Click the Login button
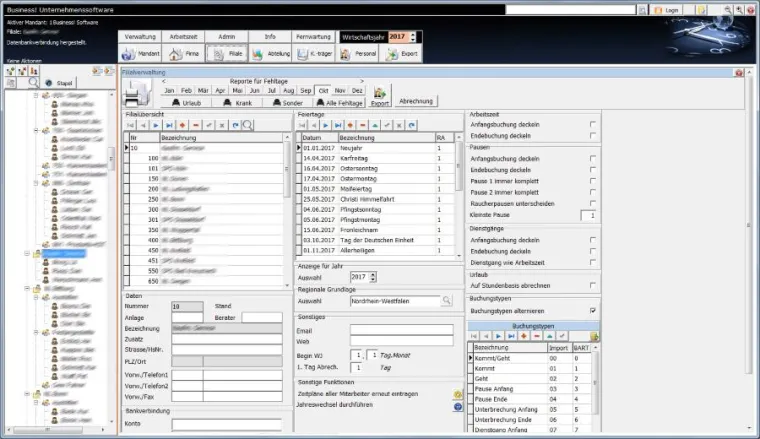Image resolution: width=760 pixels, height=439 pixels. (x=668, y=9)
